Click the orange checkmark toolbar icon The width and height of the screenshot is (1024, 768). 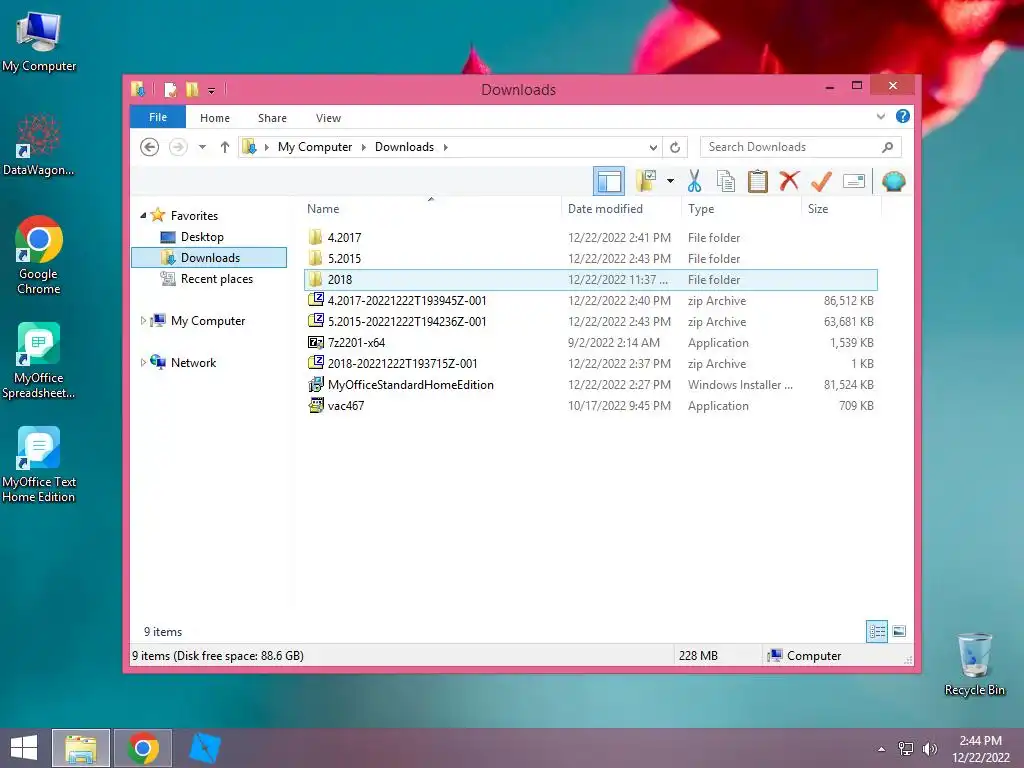point(821,181)
